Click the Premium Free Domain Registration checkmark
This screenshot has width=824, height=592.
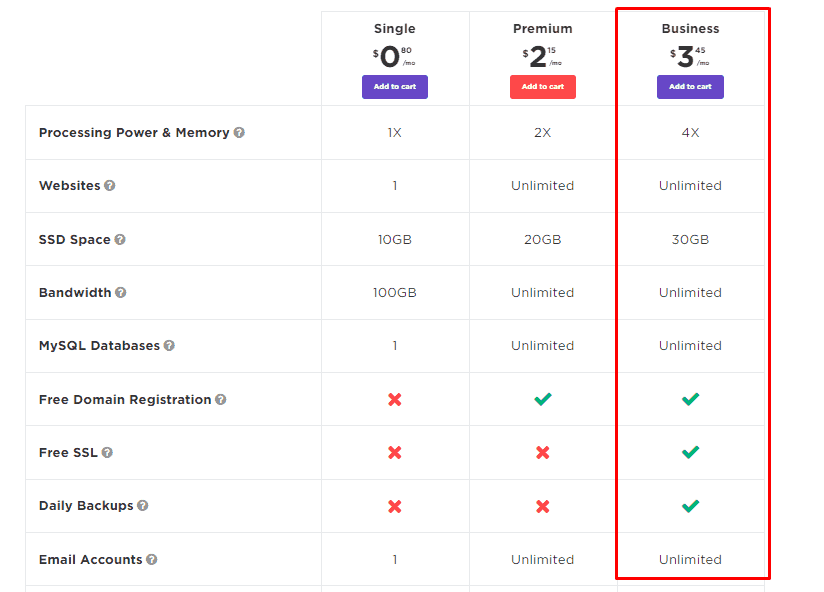click(x=543, y=399)
